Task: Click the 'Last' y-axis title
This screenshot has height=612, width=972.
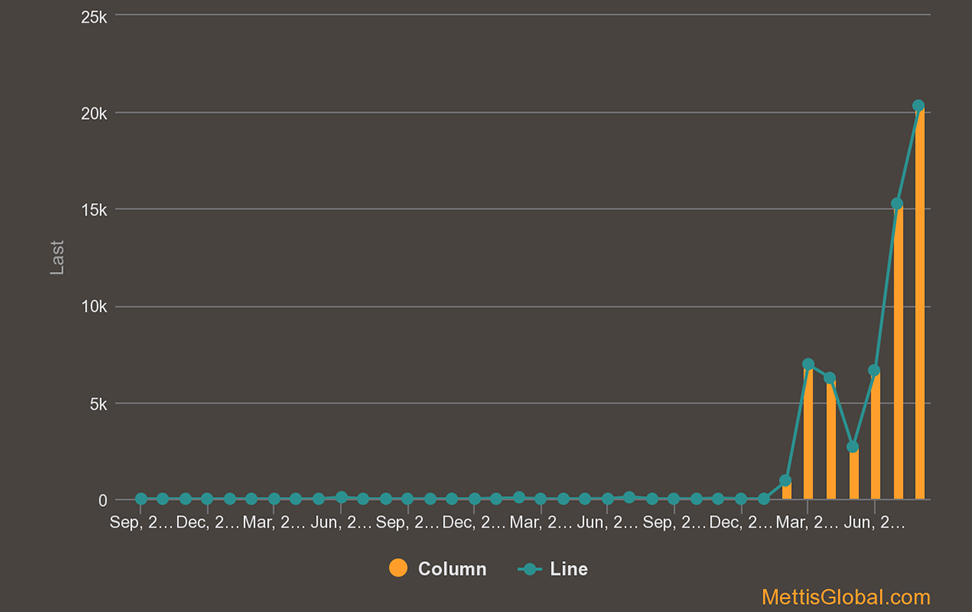Action: pos(57,257)
